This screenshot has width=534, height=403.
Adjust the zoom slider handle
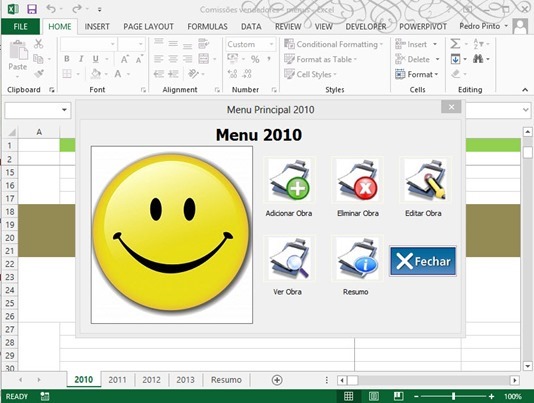(x=453, y=396)
